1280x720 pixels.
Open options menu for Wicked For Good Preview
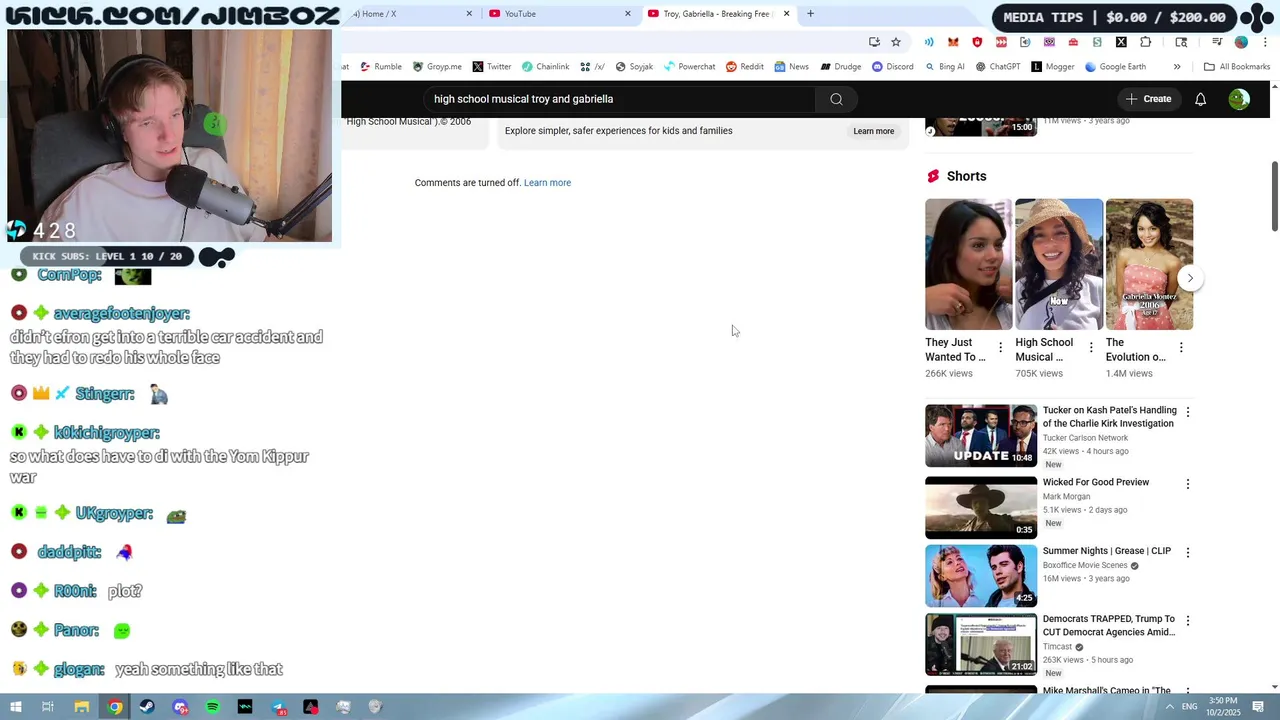tap(1188, 484)
